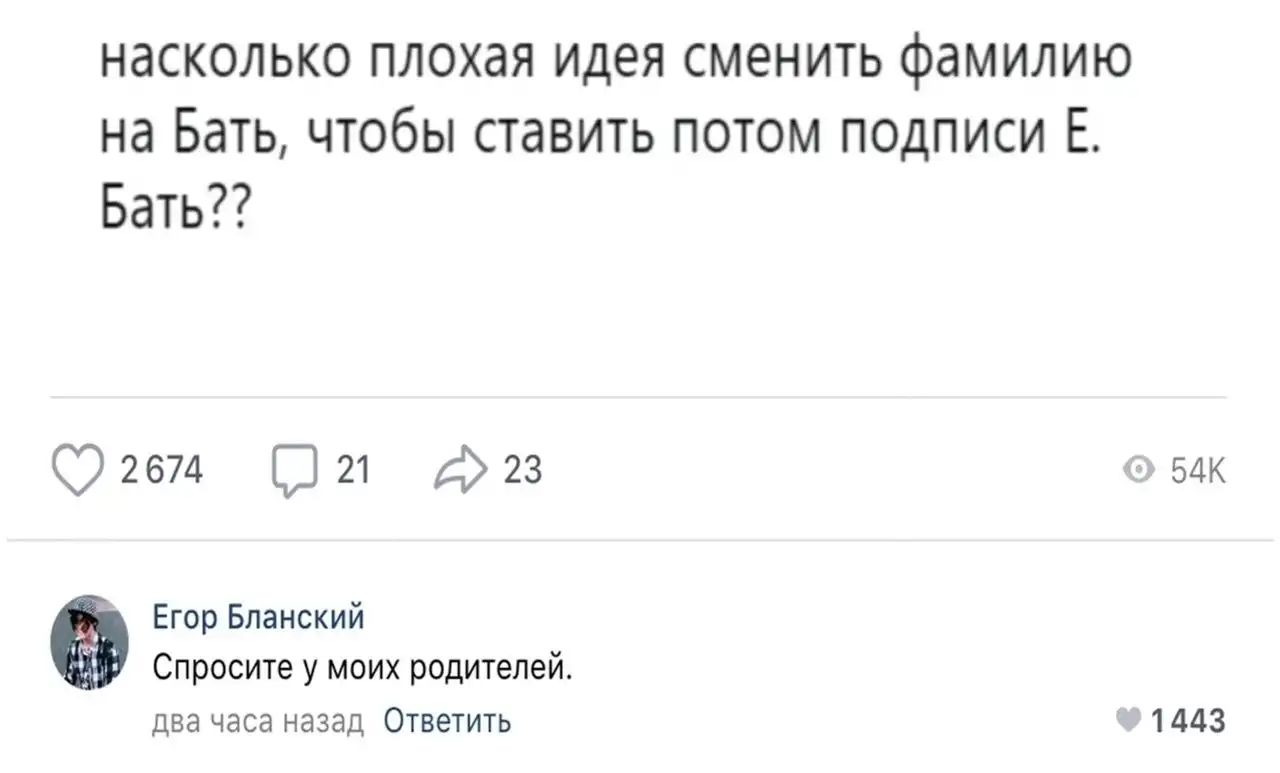Open the Егор Бланский profile name link
The image size is (1280, 773).
[257, 617]
